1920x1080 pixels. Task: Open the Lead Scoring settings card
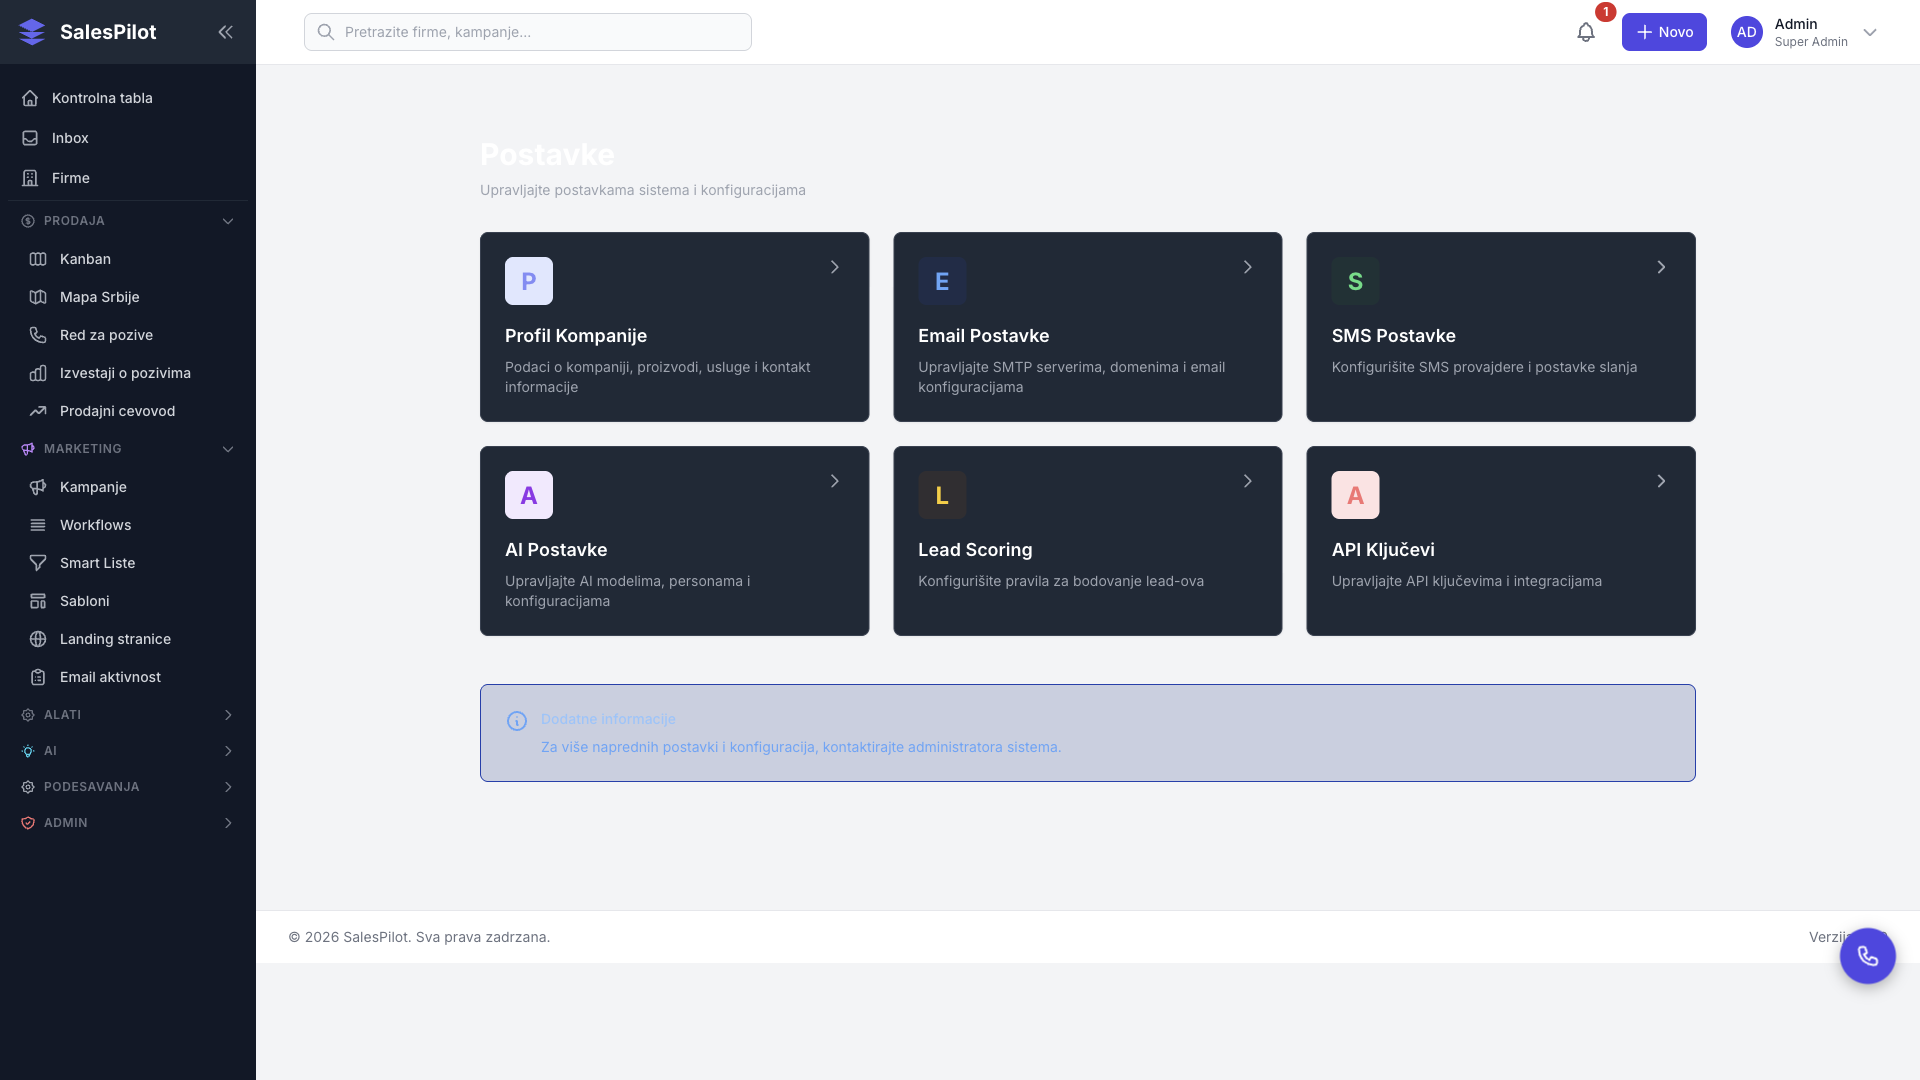(1087, 541)
